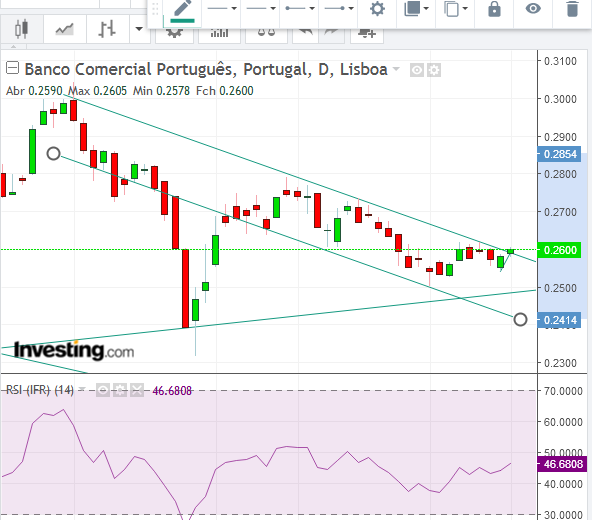Click the blue price label 0.2414
605x520 pixels.
[560, 320]
